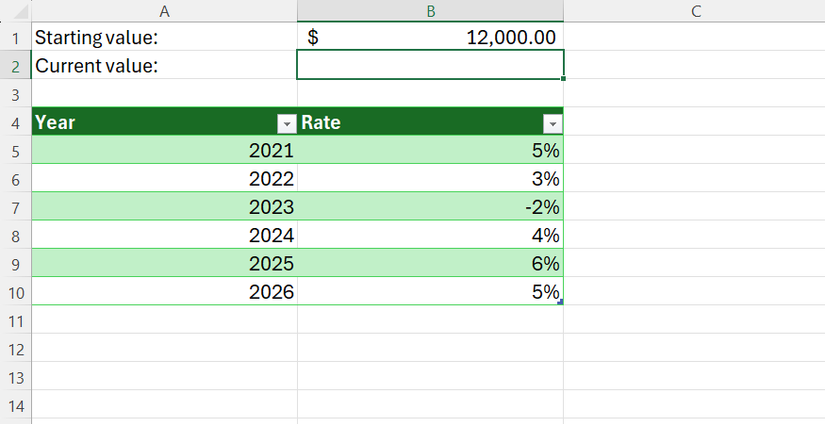Click the fill handle of selected cell B2
Screen dimensions: 825x424
click(x=564, y=78)
